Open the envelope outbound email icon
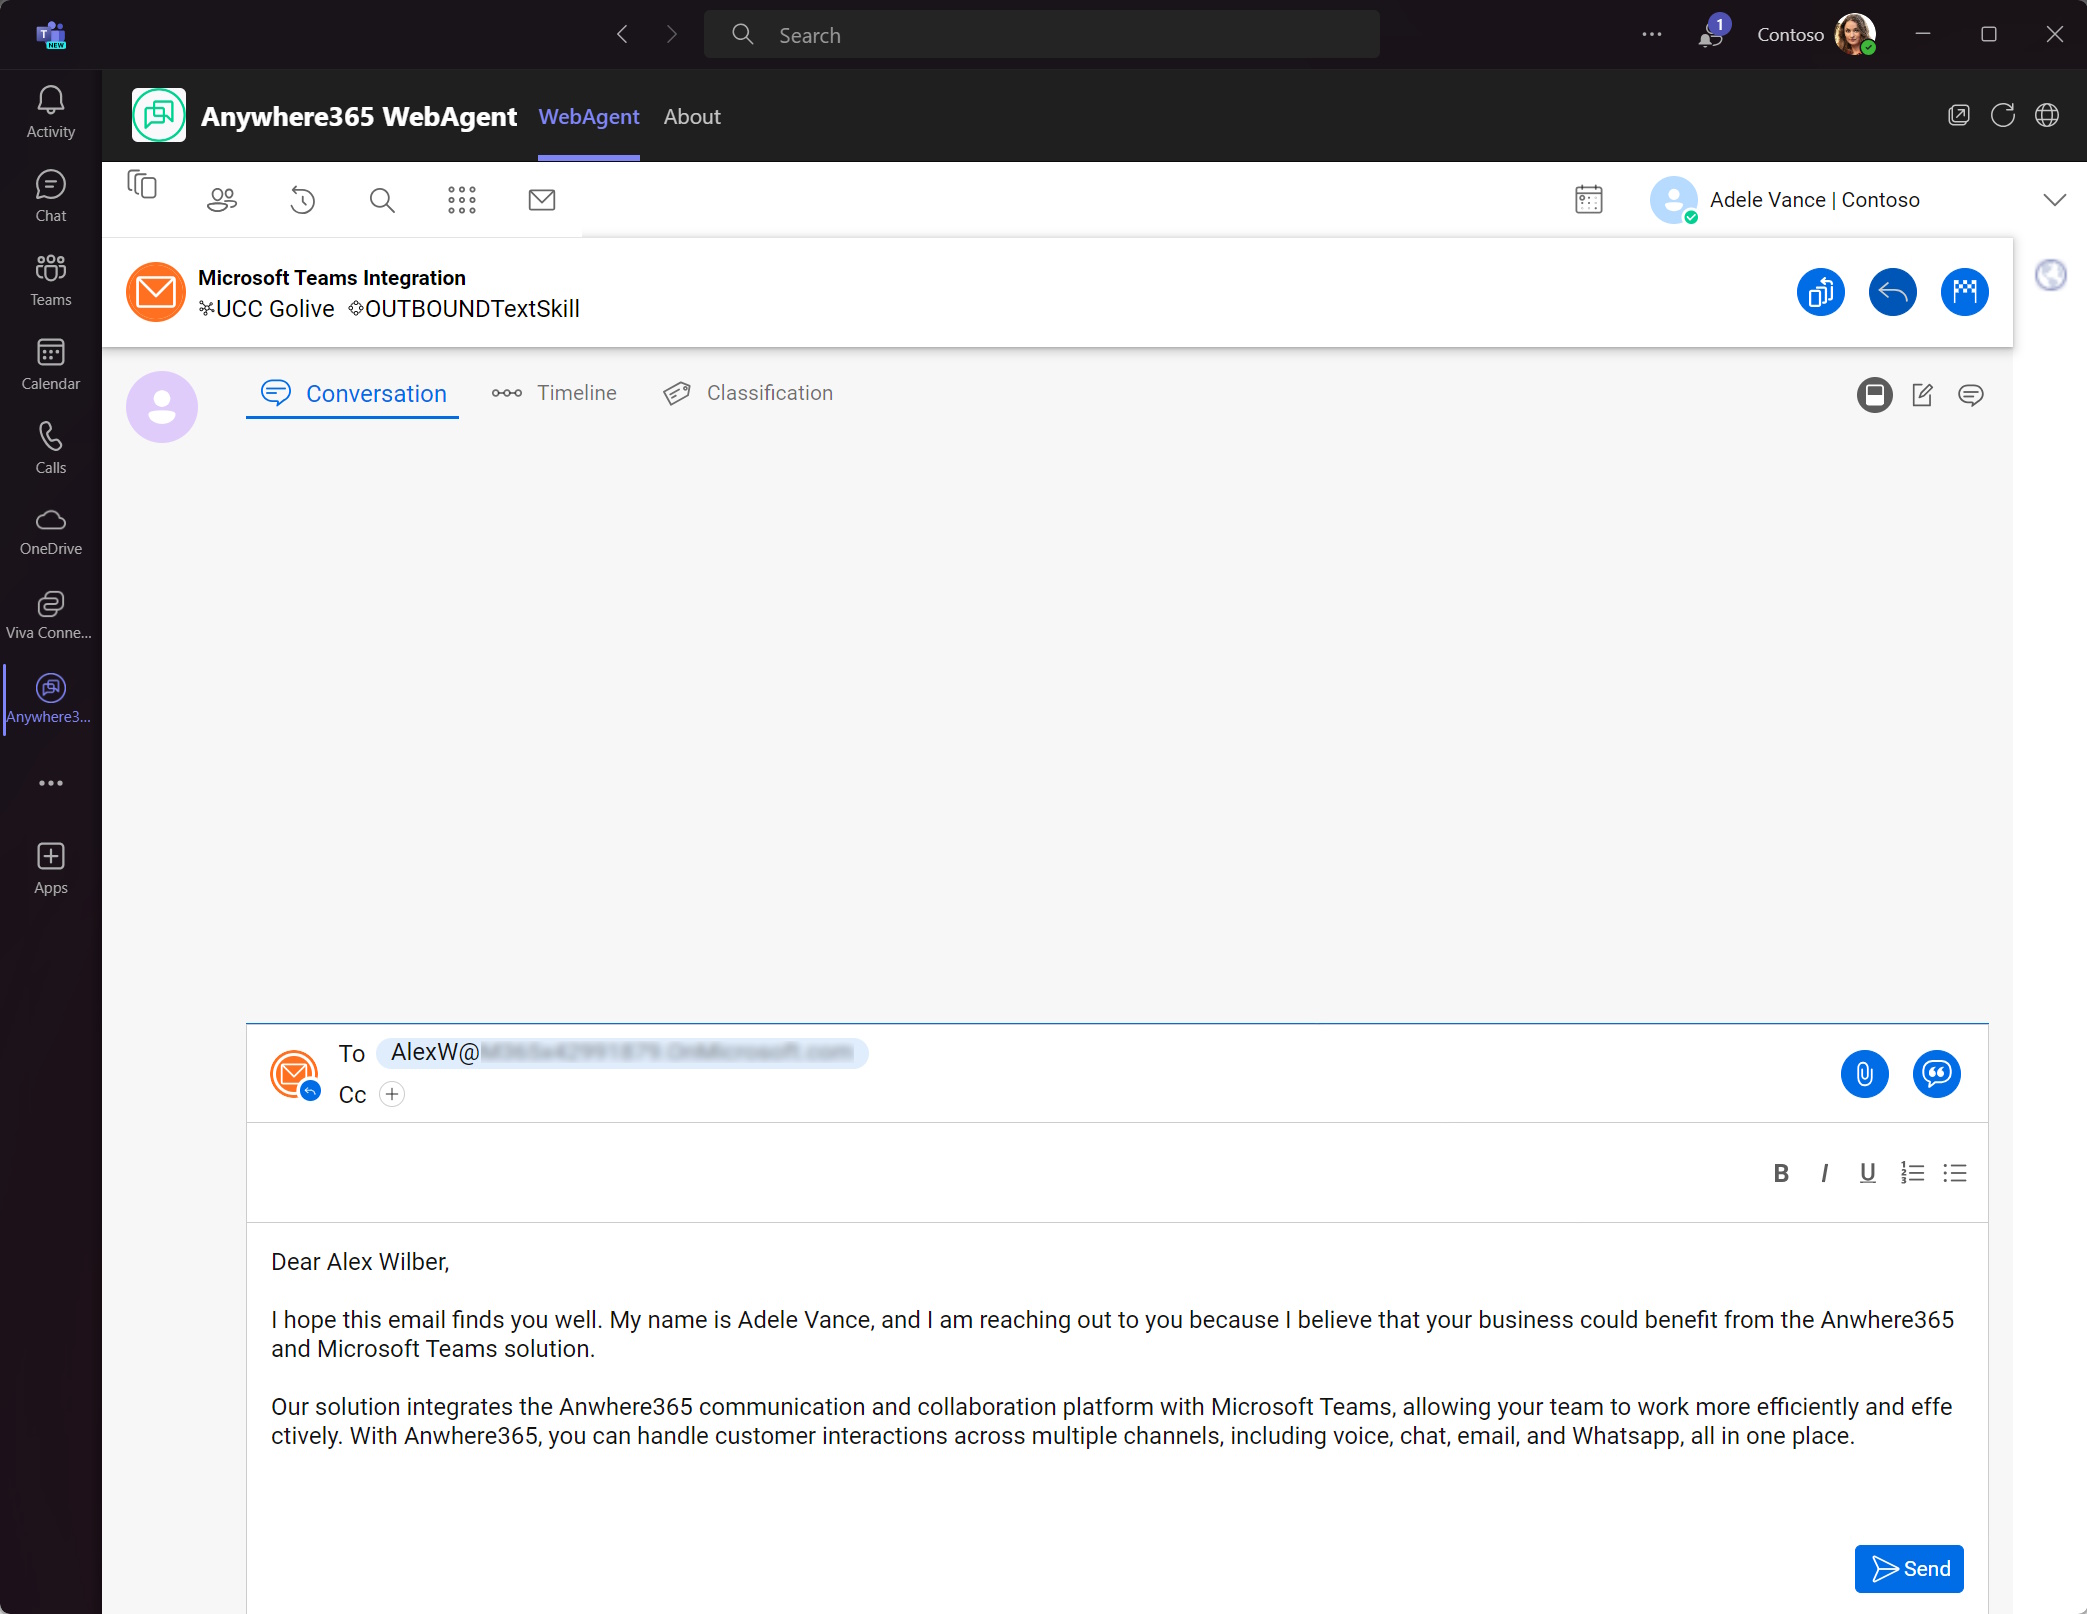 [541, 200]
